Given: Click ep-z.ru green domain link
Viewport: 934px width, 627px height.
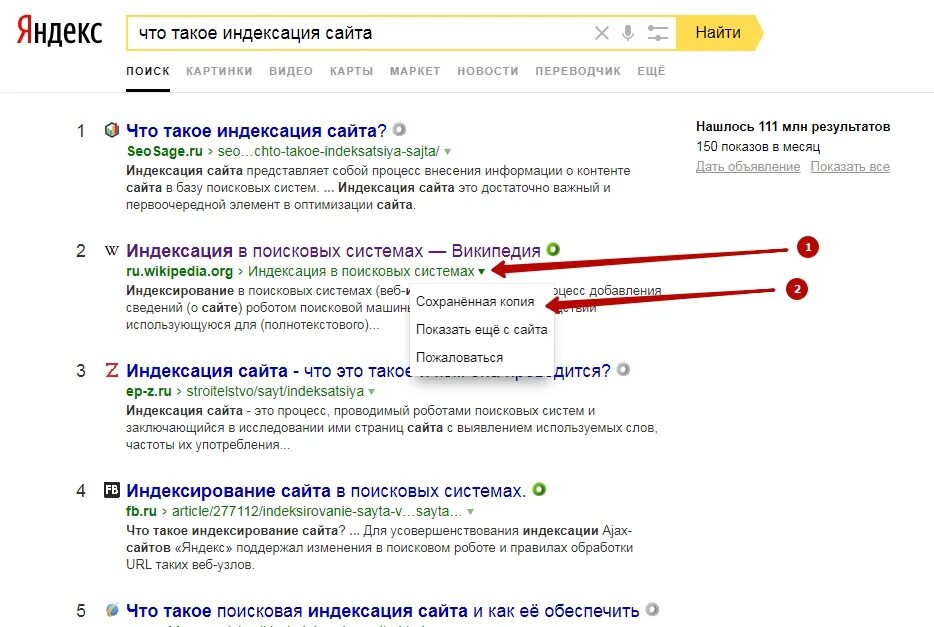Looking at the screenshot, I should click(x=148, y=391).
